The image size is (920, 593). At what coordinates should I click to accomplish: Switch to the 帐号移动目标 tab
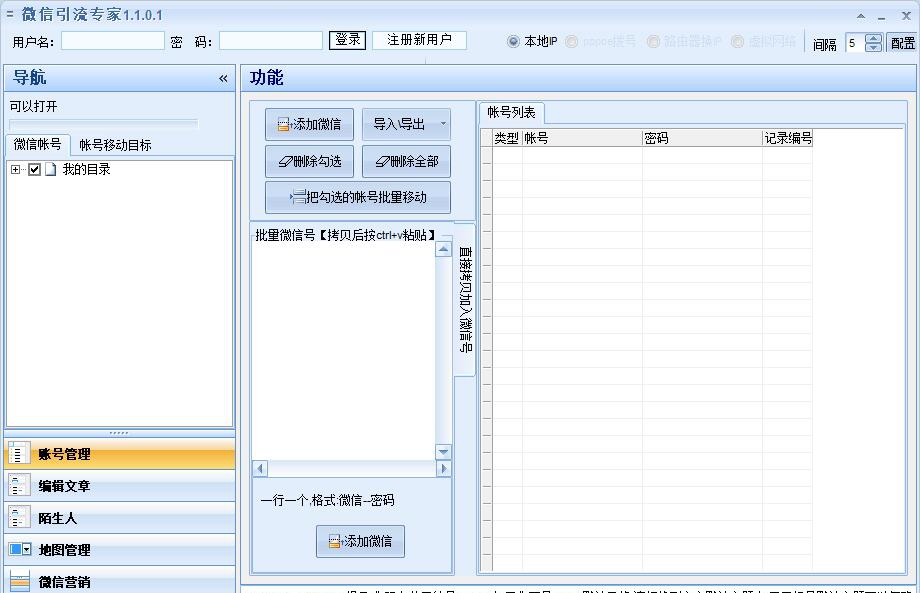pos(116,143)
